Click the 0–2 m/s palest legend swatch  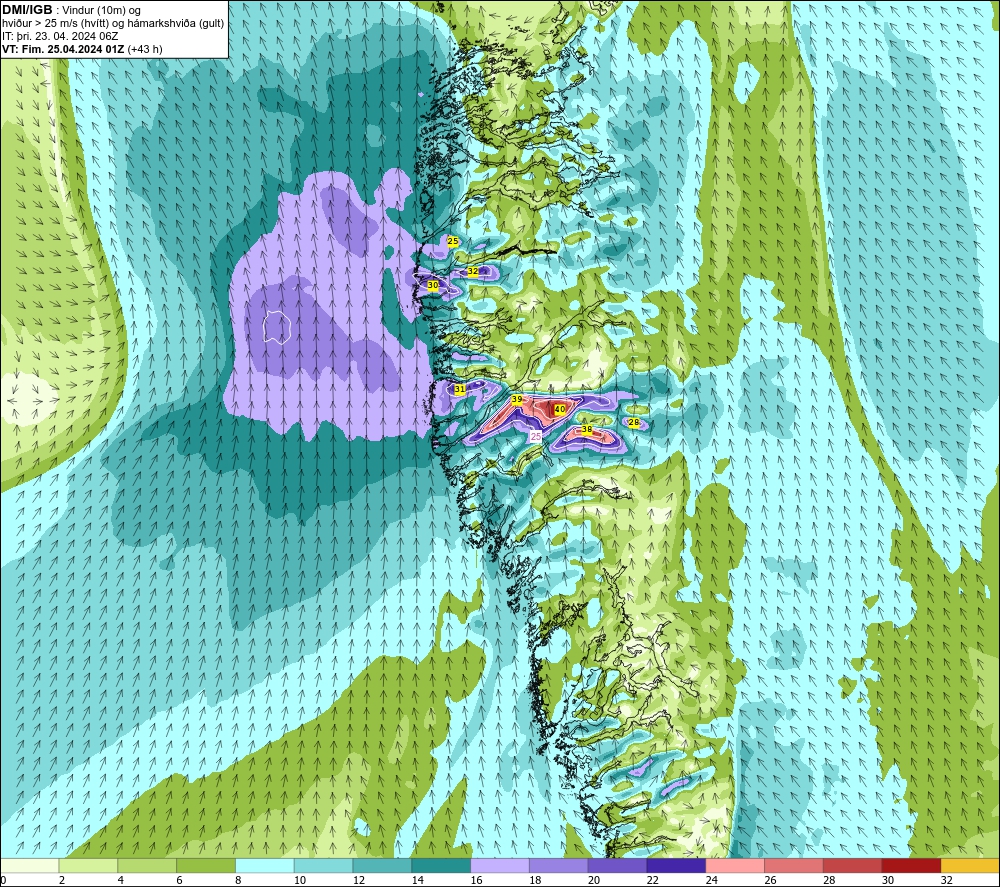[x=29, y=865]
